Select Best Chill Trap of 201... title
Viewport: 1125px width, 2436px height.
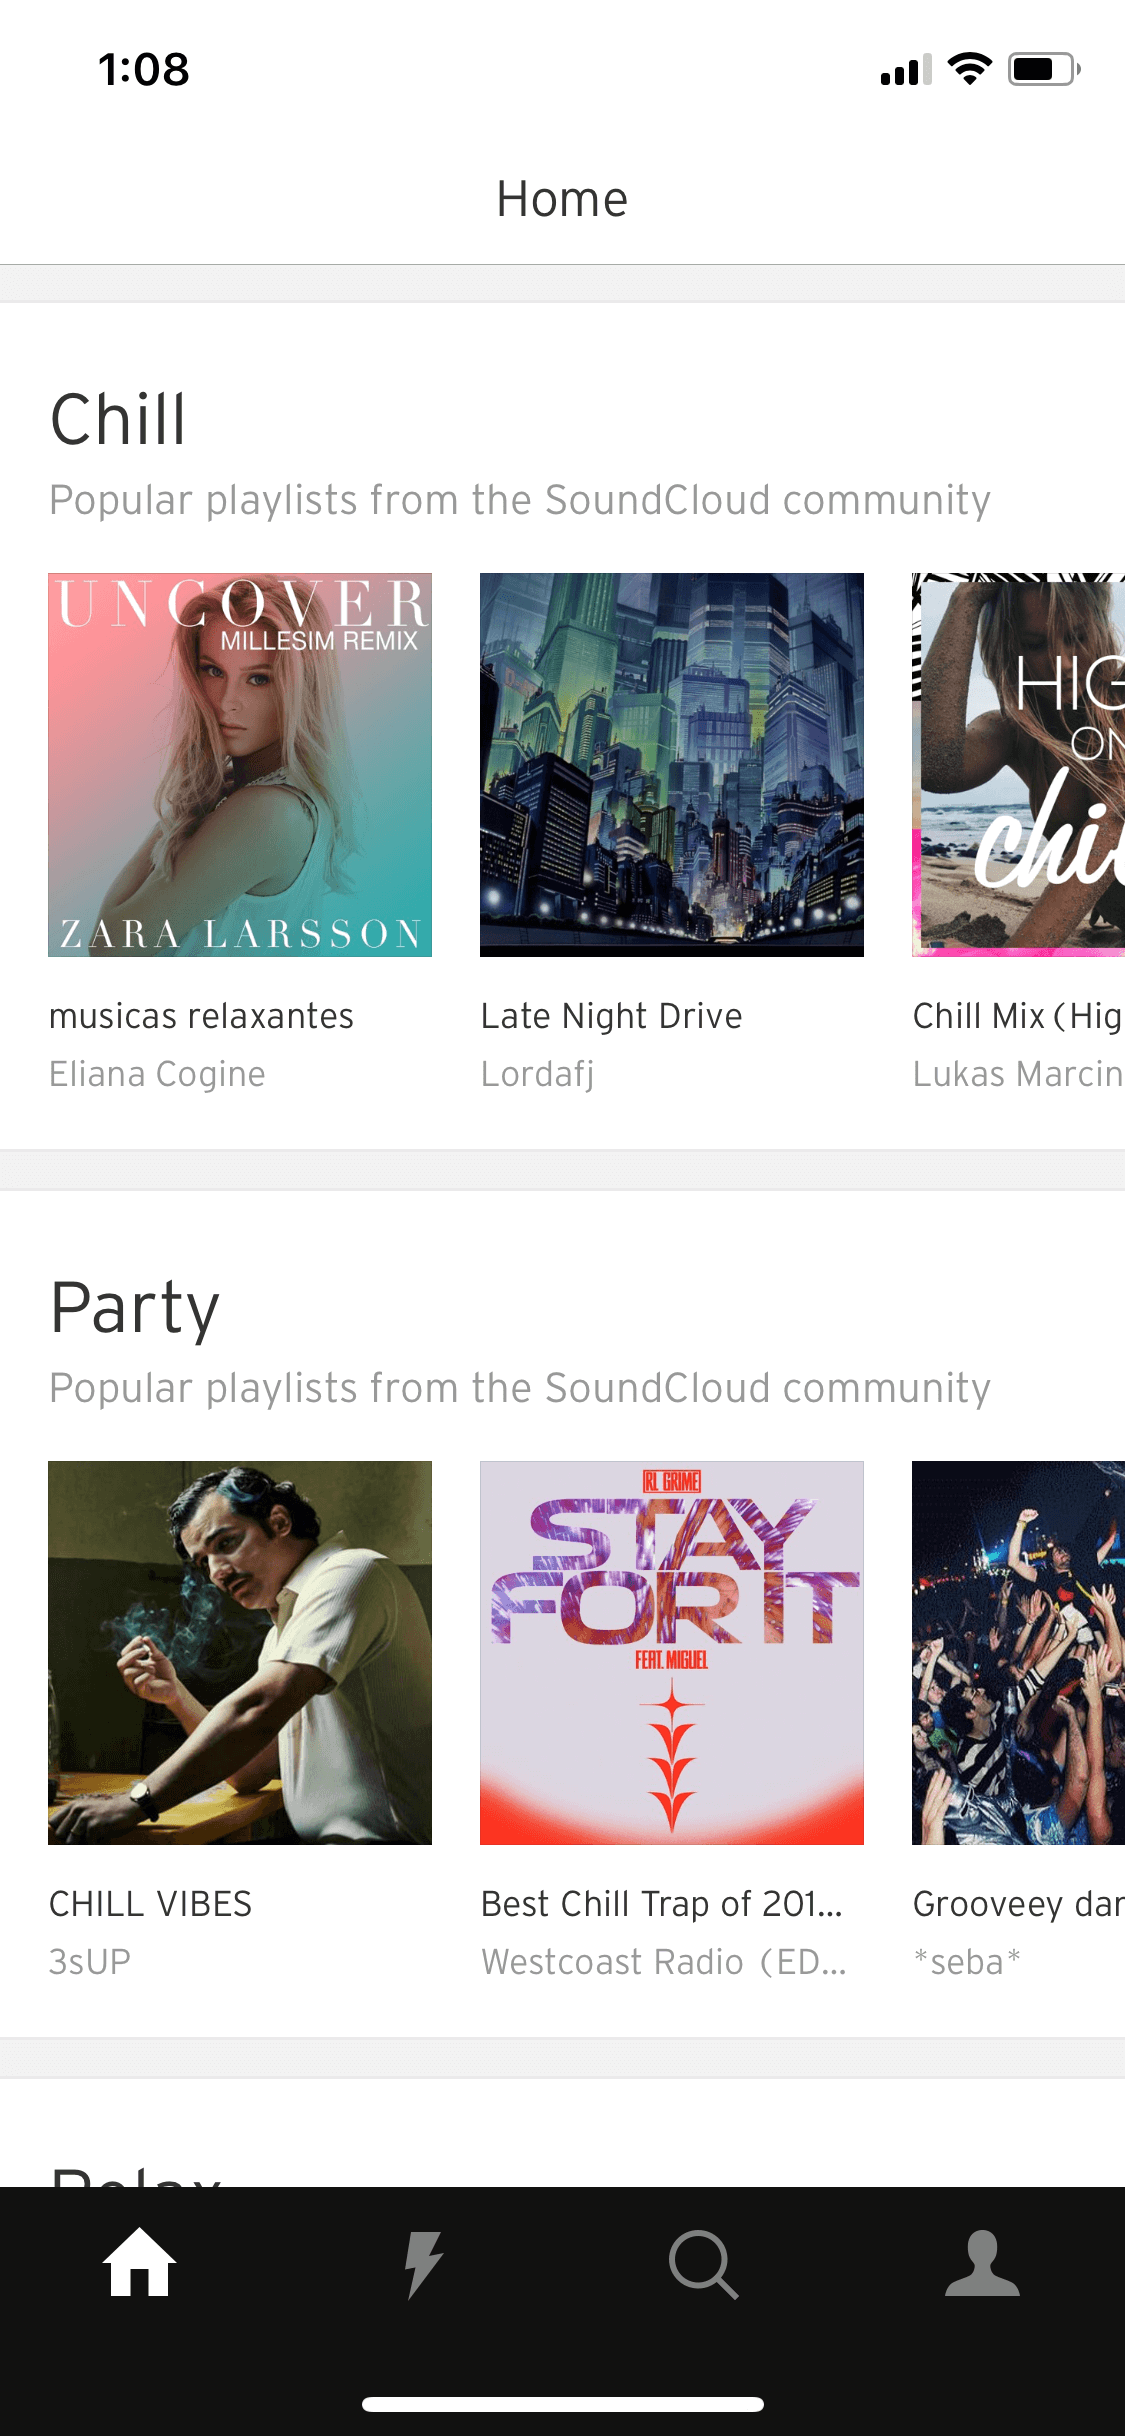(x=662, y=1904)
